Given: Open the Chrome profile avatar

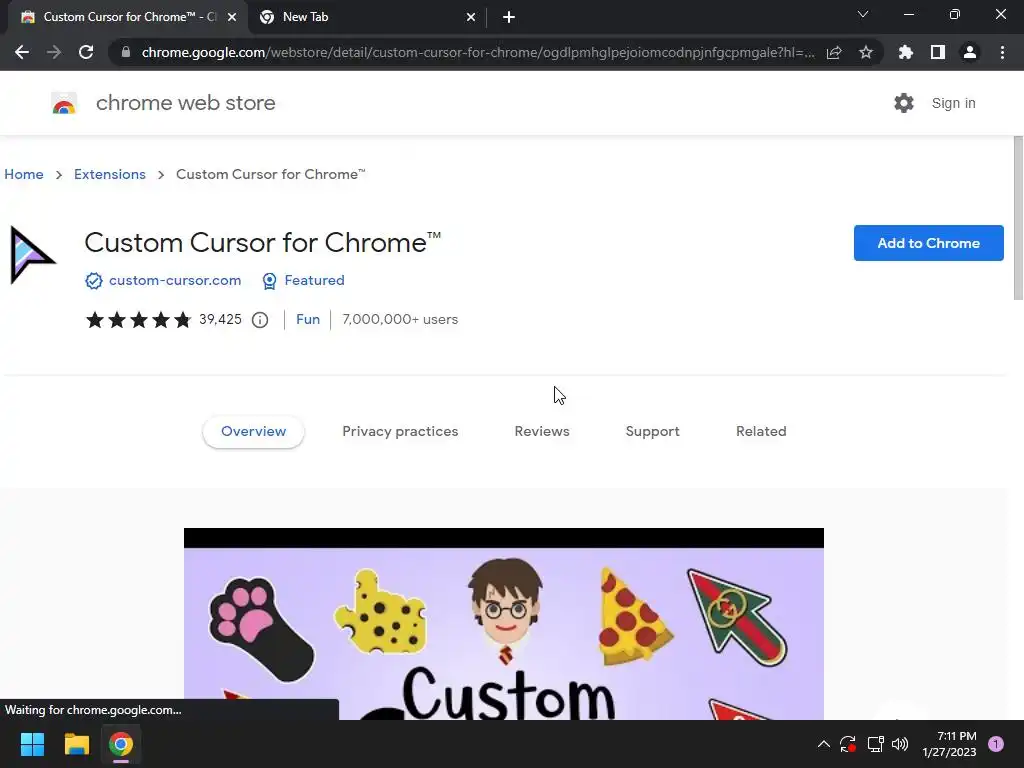Looking at the screenshot, I should pyautogui.click(x=970, y=52).
